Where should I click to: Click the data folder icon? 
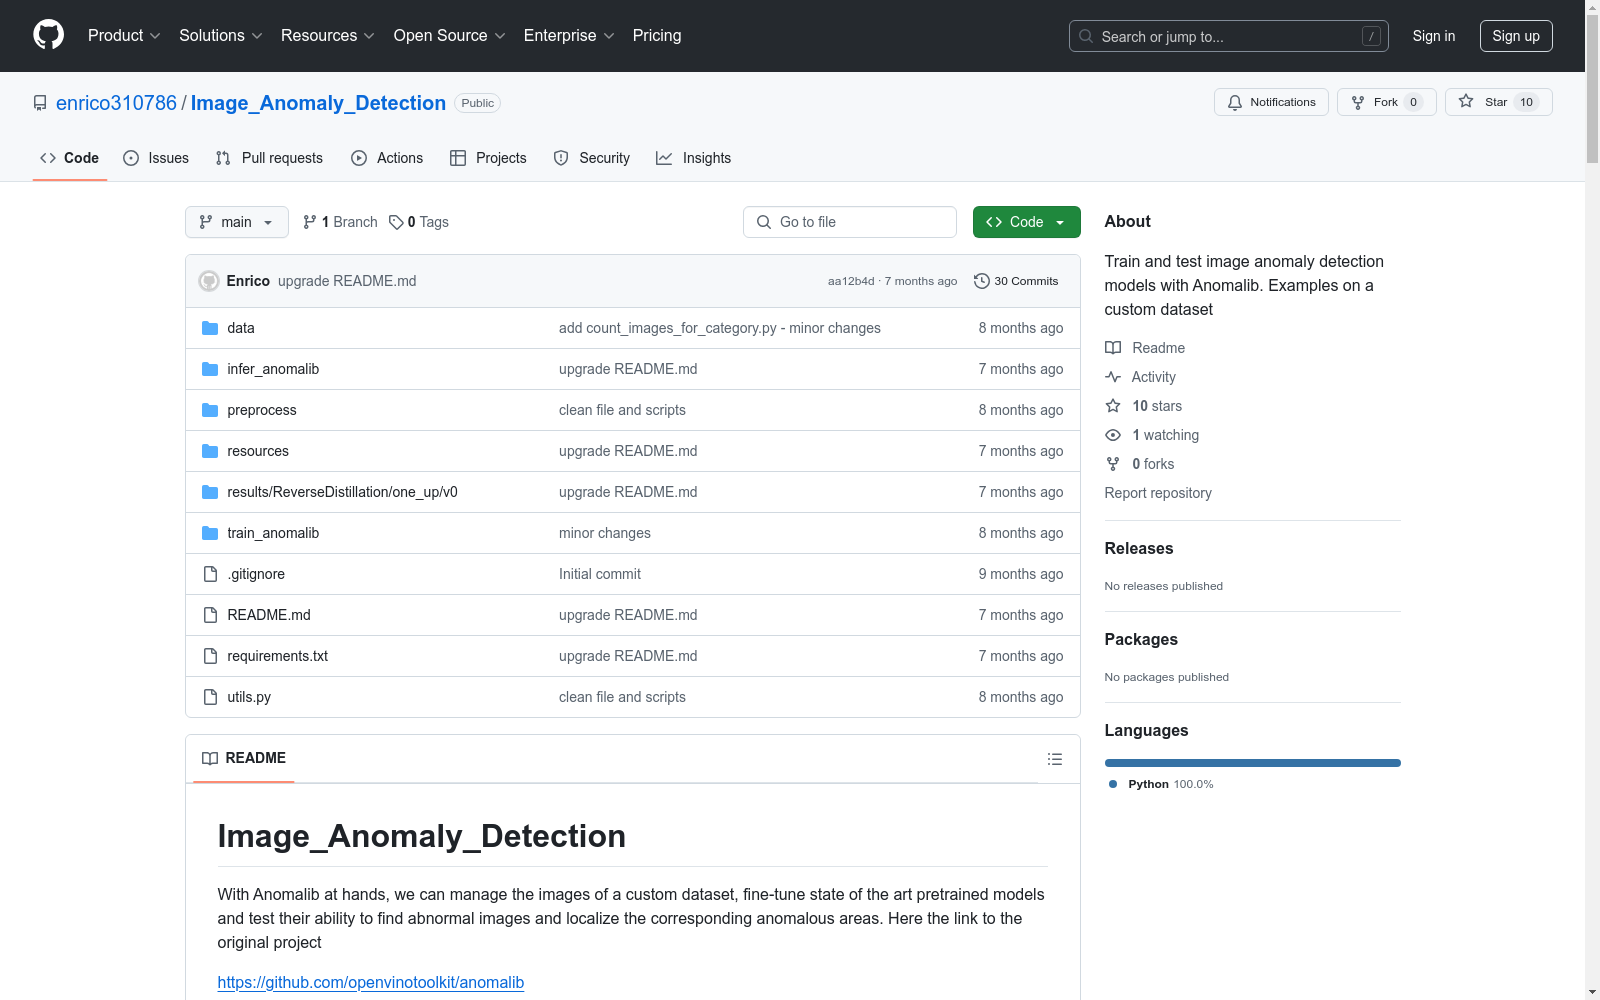coord(210,328)
